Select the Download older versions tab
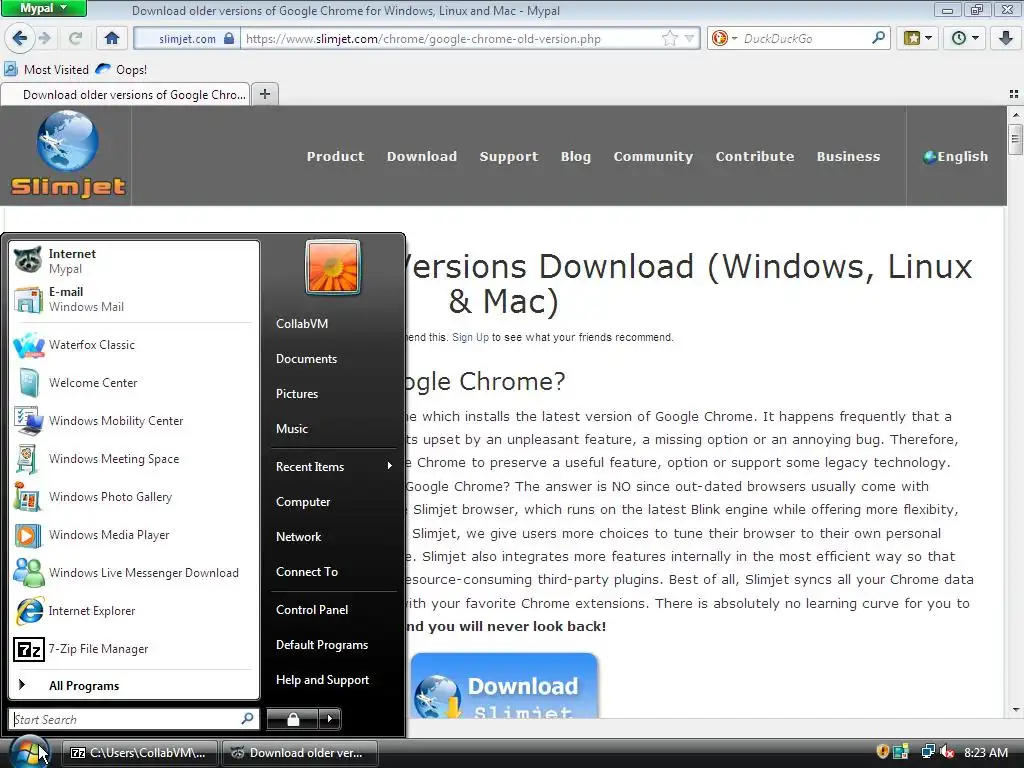Image resolution: width=1024 pixels, height=768 pixels. click(125, 95)
